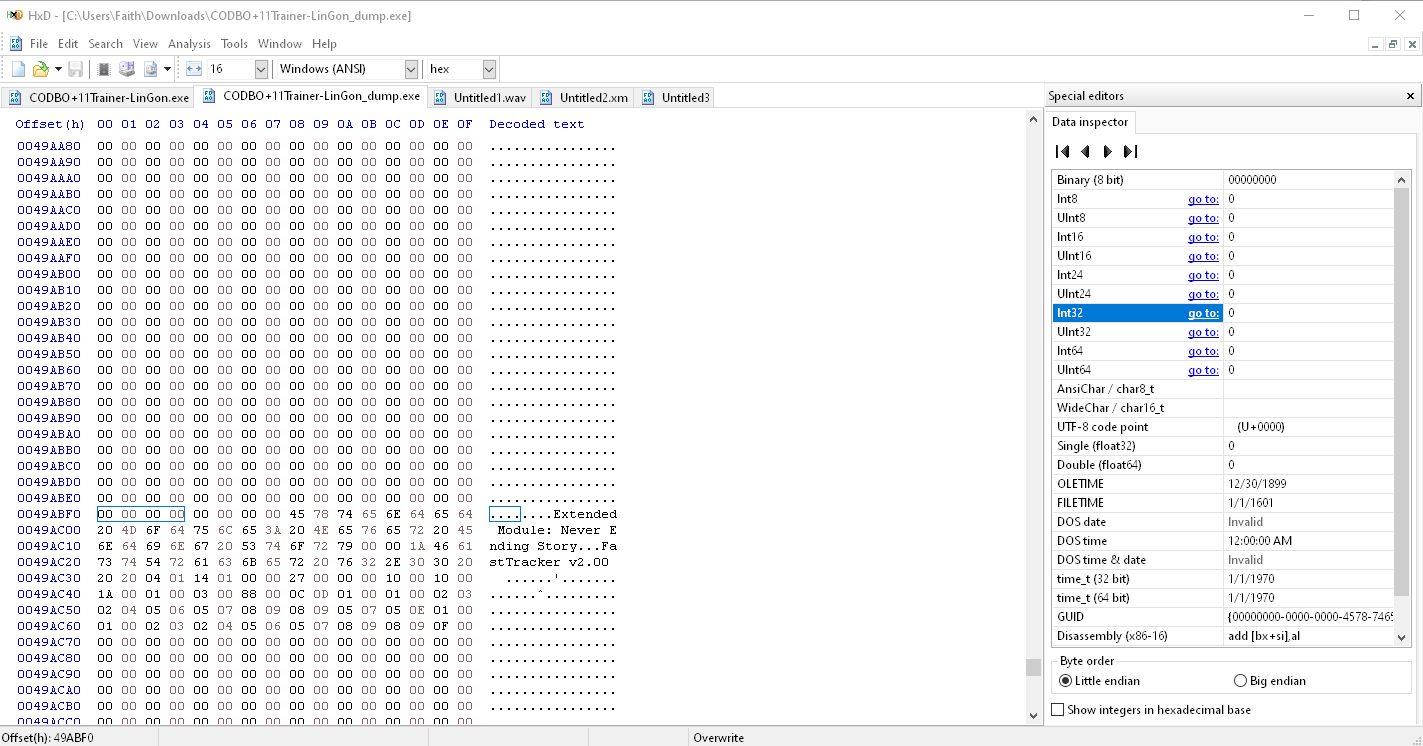Open the Window menu
Image resolution: width=1423 pixels, height=746 pixels.
(x=280, y=44)
